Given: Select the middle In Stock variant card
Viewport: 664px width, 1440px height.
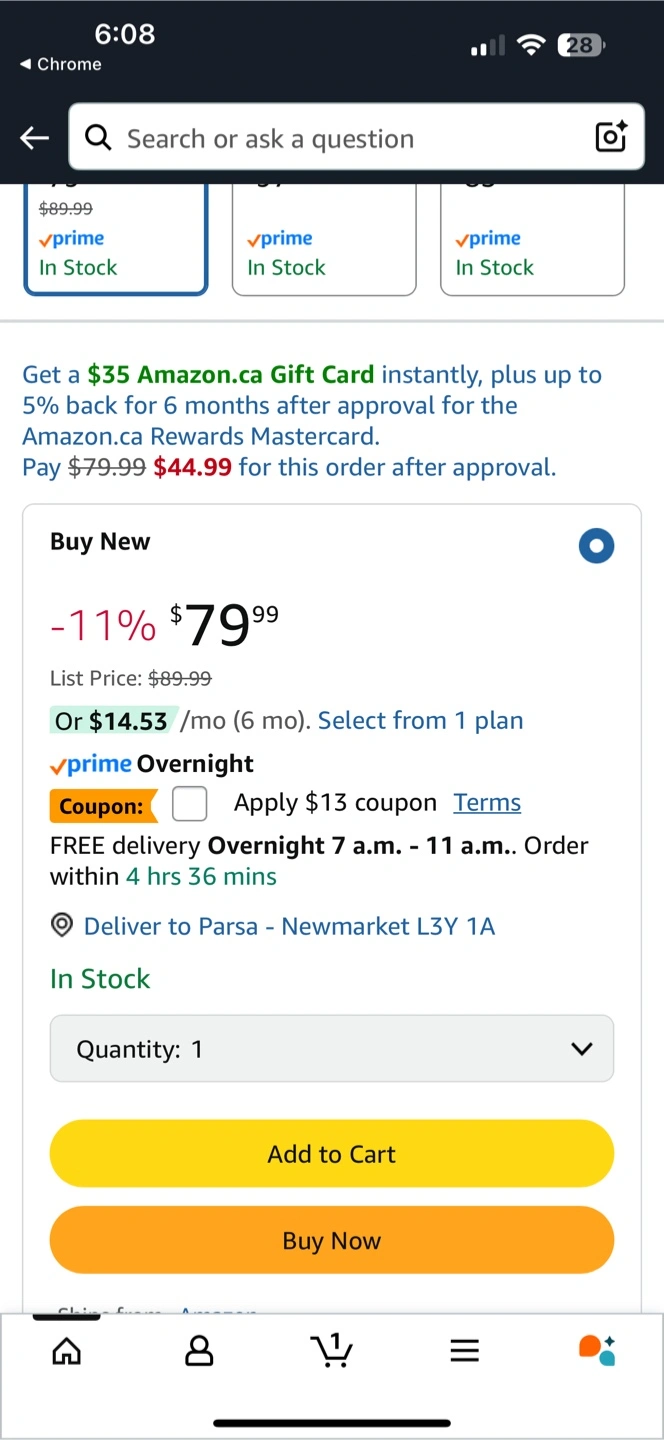Looking at the screenshot, I should pyautogui.click(x=324, y=239).
